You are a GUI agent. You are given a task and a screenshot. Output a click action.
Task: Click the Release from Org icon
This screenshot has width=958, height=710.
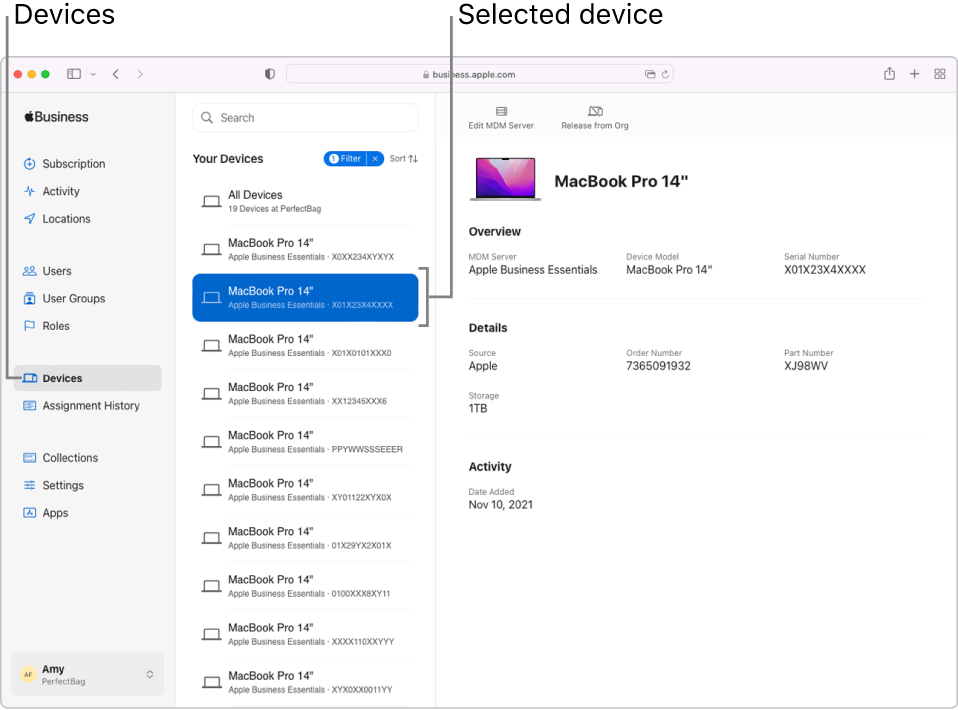click(x=595, y=112)
